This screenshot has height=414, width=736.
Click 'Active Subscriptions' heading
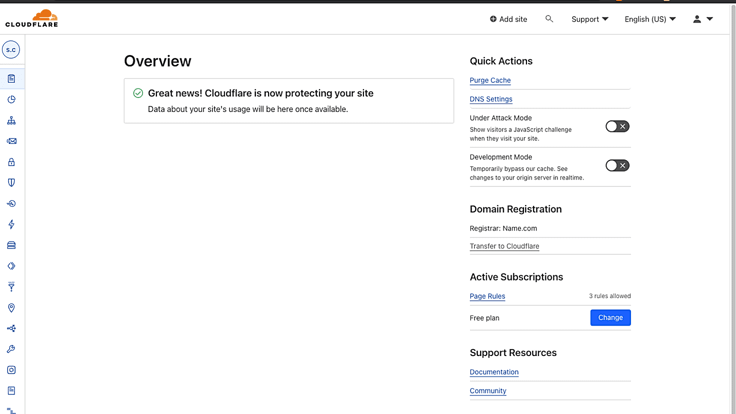click(516, 277)
